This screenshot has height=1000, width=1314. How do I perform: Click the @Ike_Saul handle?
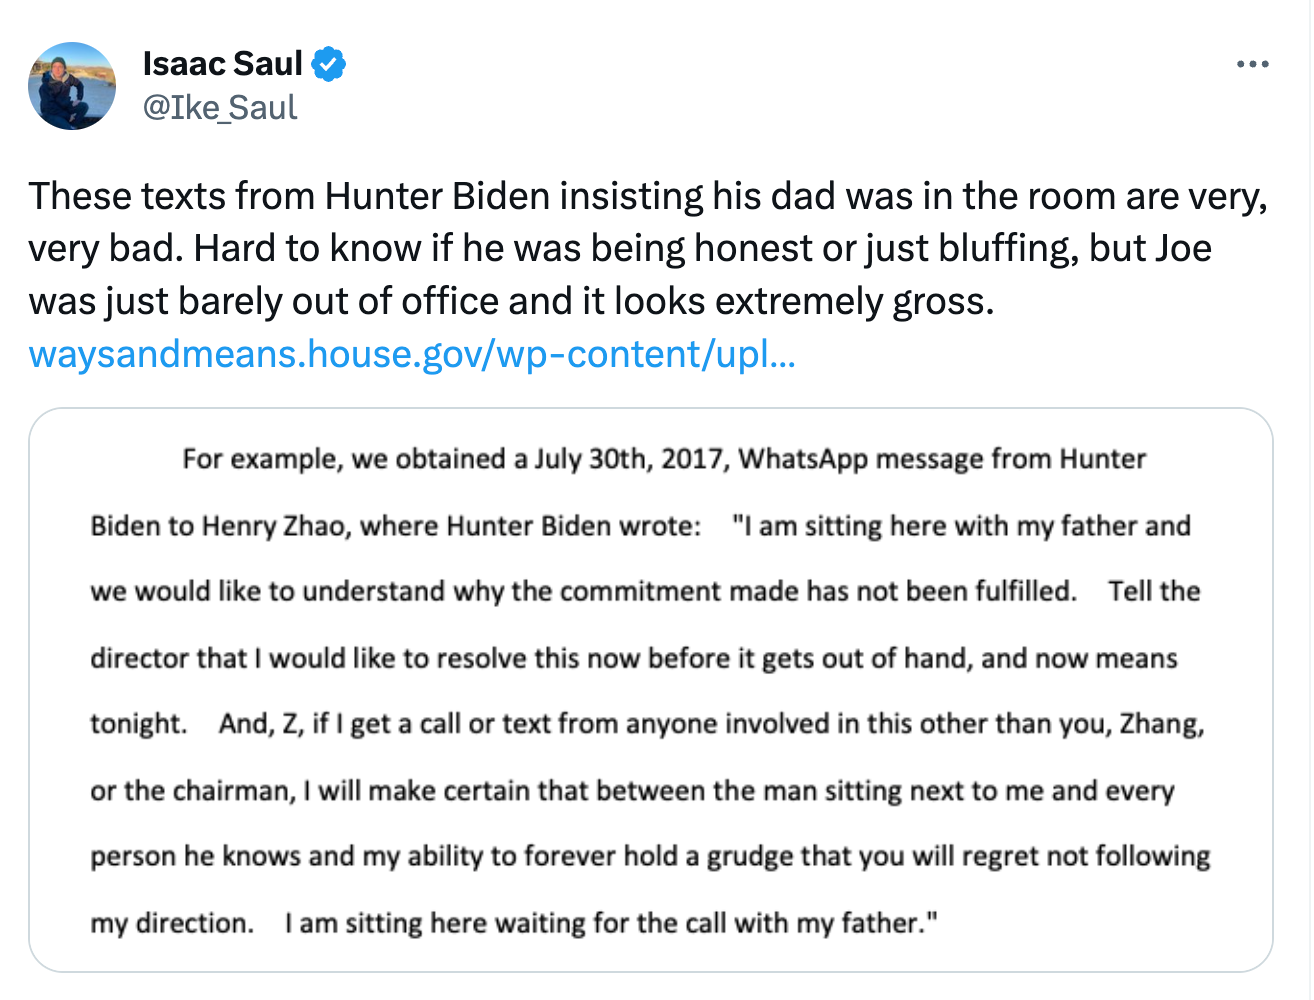click(220, 108)
